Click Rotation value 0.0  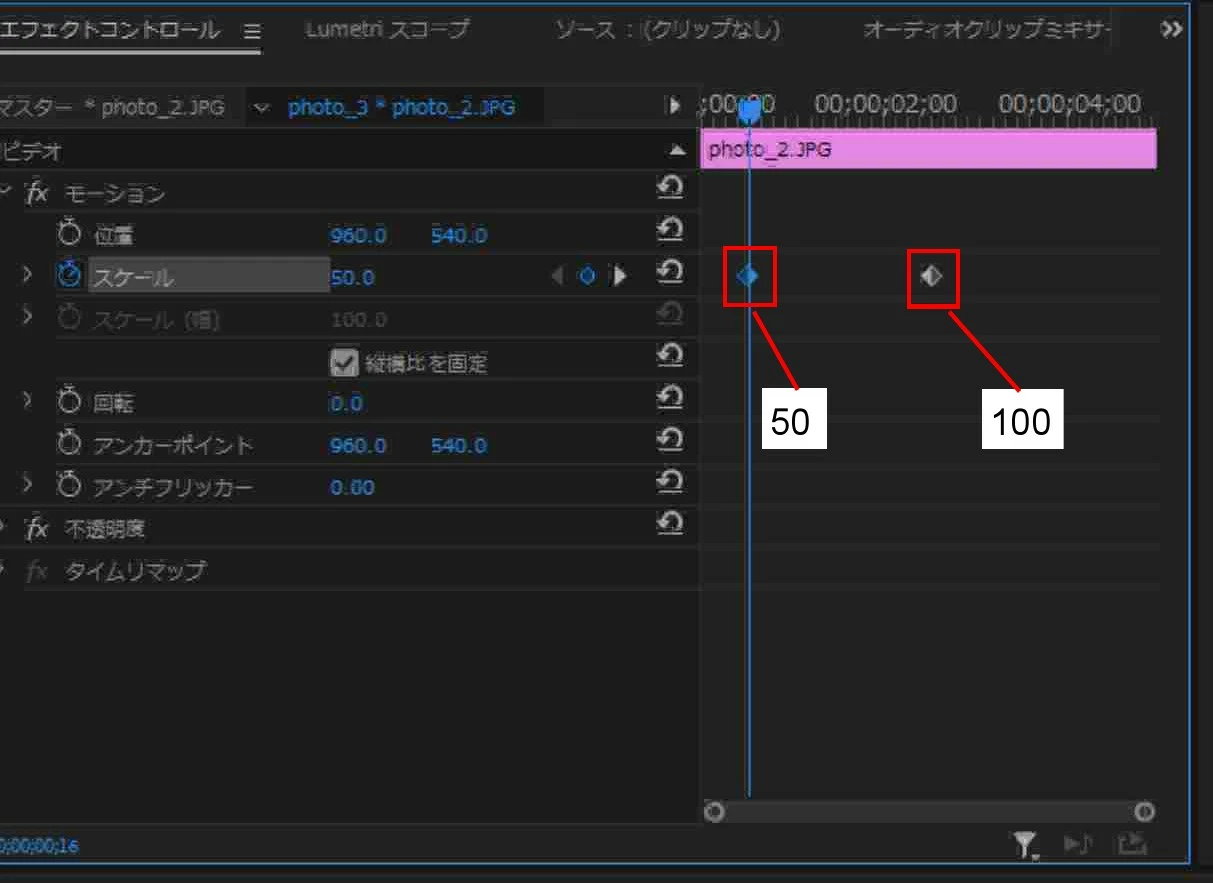click(346, 404)
